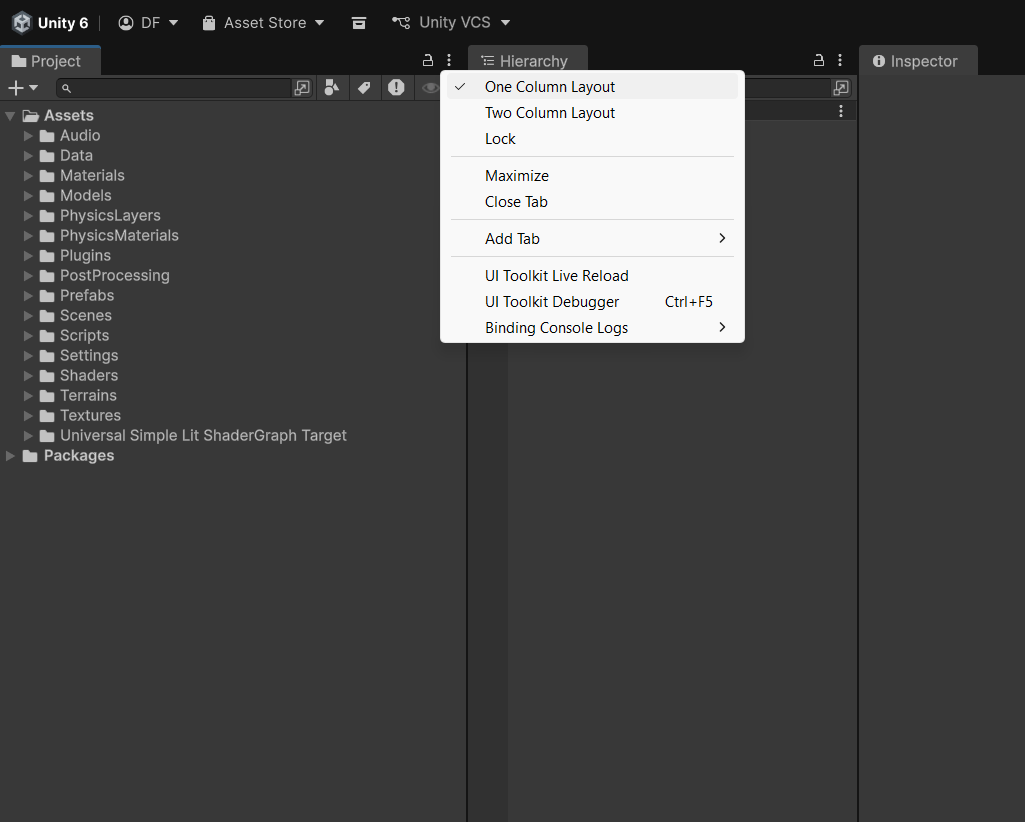Screen dimensions: 1025x822
Task: Click the Search by Import Log exclamation icon
Action: click(x=396, y=88)
